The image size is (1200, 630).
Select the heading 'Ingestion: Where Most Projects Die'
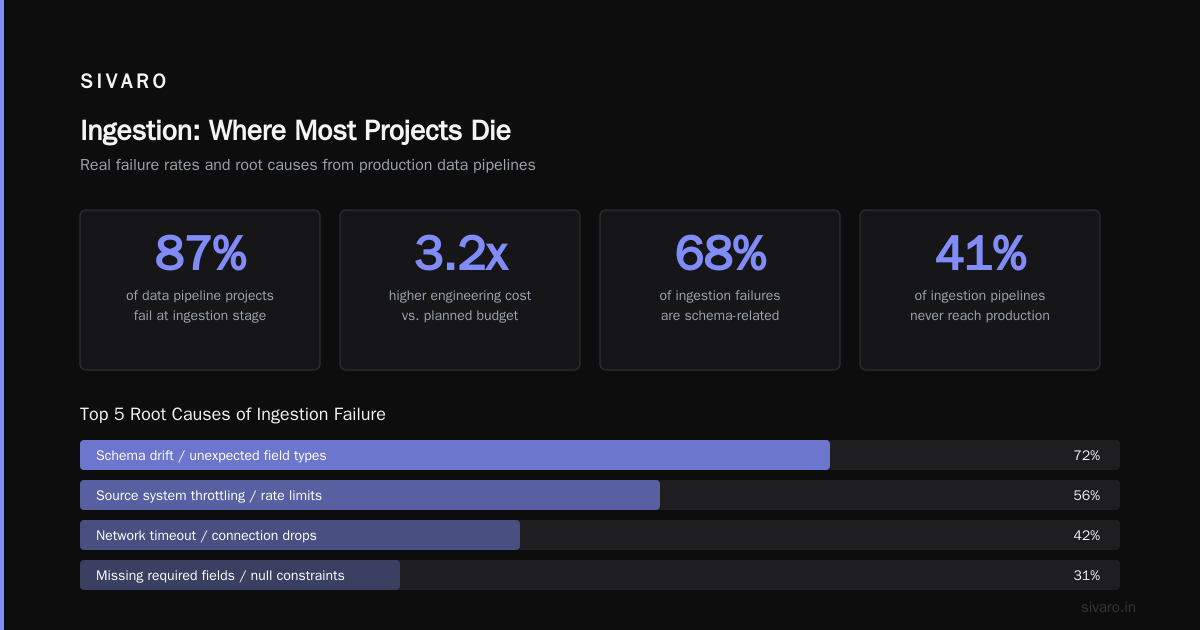295,131
